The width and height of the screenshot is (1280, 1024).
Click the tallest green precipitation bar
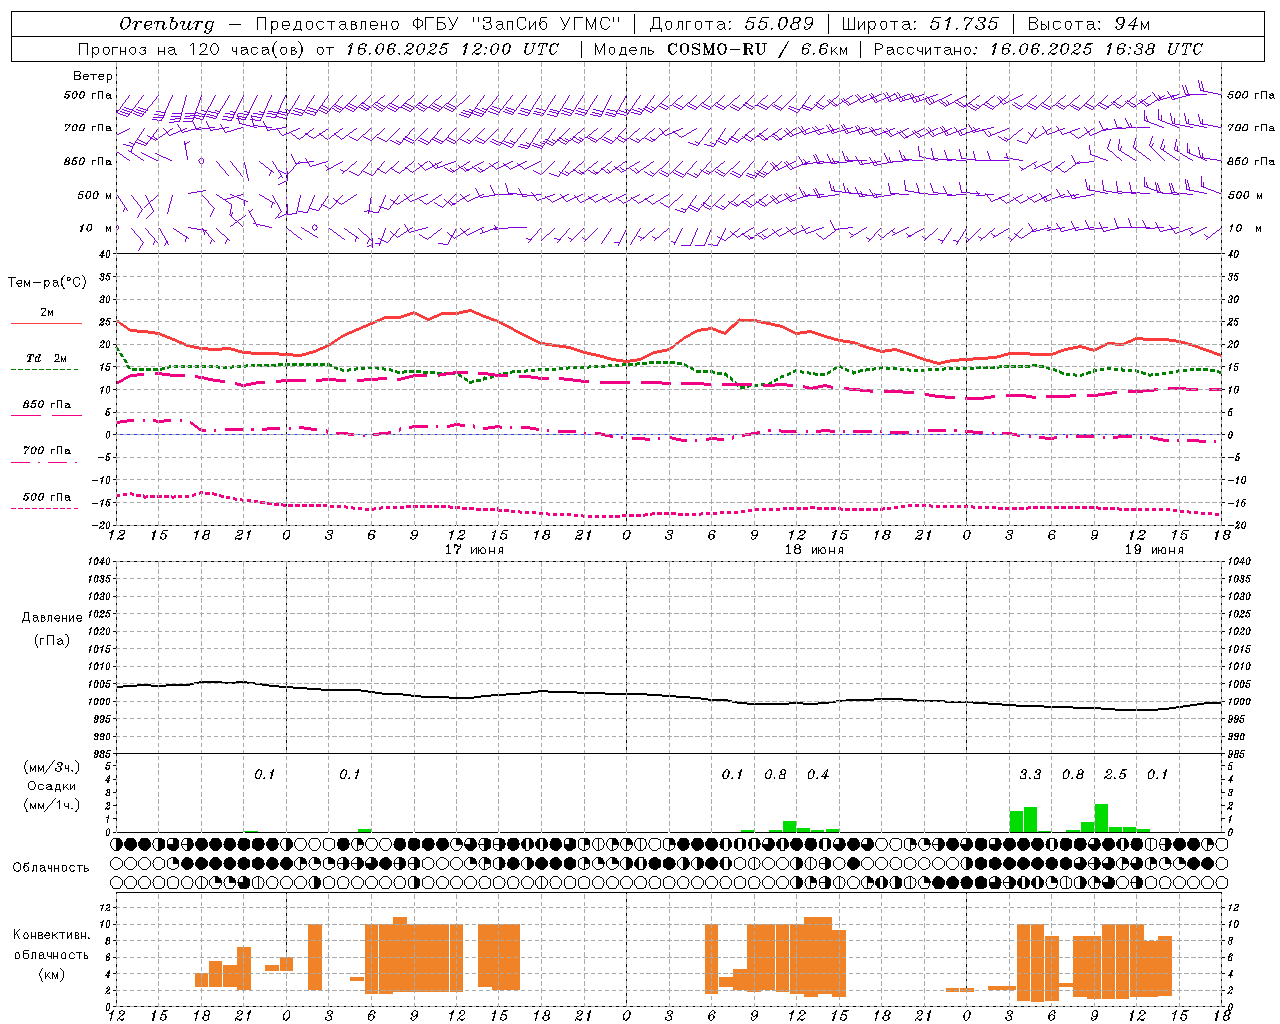point(1101,818)
